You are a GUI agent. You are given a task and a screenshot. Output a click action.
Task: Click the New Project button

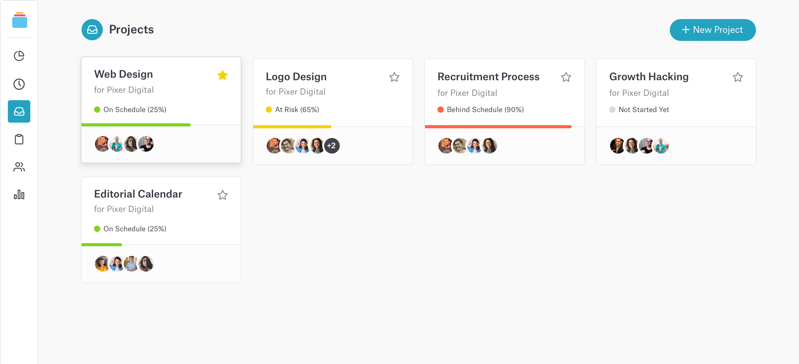(712, 30)
